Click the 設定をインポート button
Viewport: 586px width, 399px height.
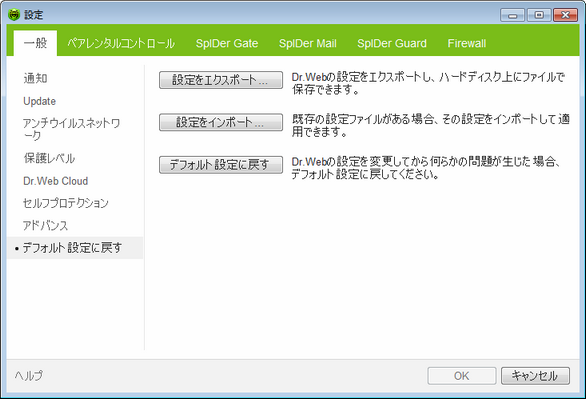pyautogui.click(x=221, y=123)
